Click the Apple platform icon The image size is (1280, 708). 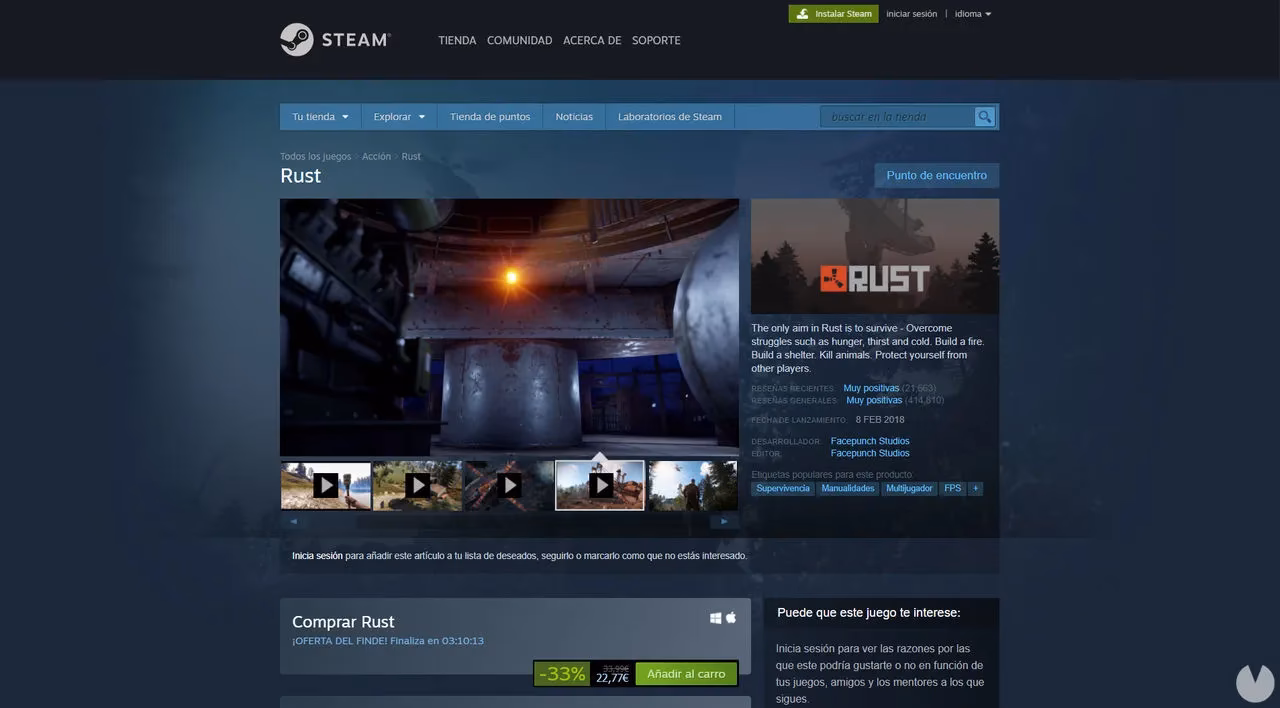click(731, 618)
